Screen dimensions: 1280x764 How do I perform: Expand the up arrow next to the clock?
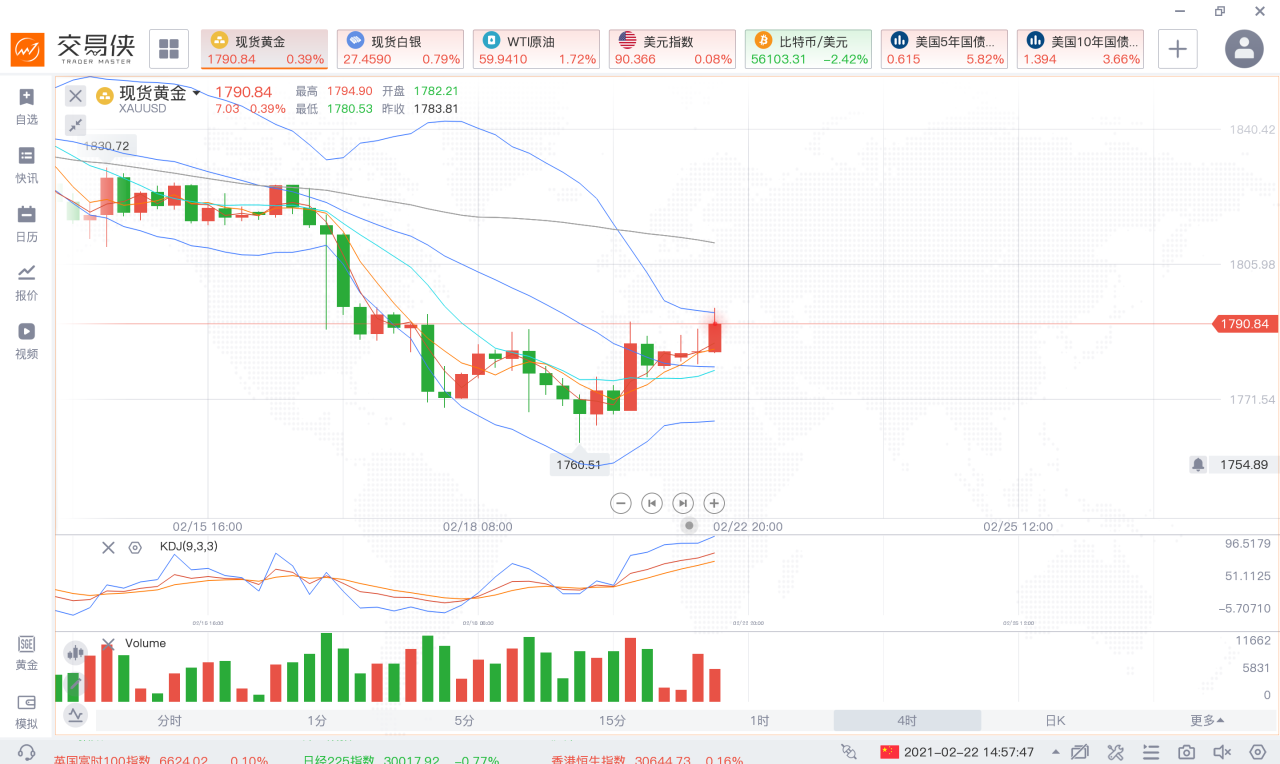(x=1056, y=752)
